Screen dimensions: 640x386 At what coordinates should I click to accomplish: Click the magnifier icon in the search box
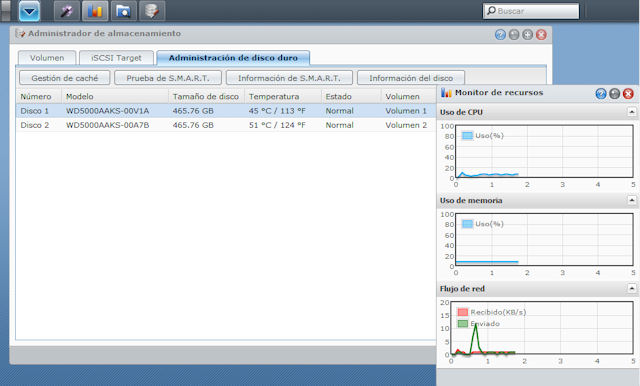(491, 11)
